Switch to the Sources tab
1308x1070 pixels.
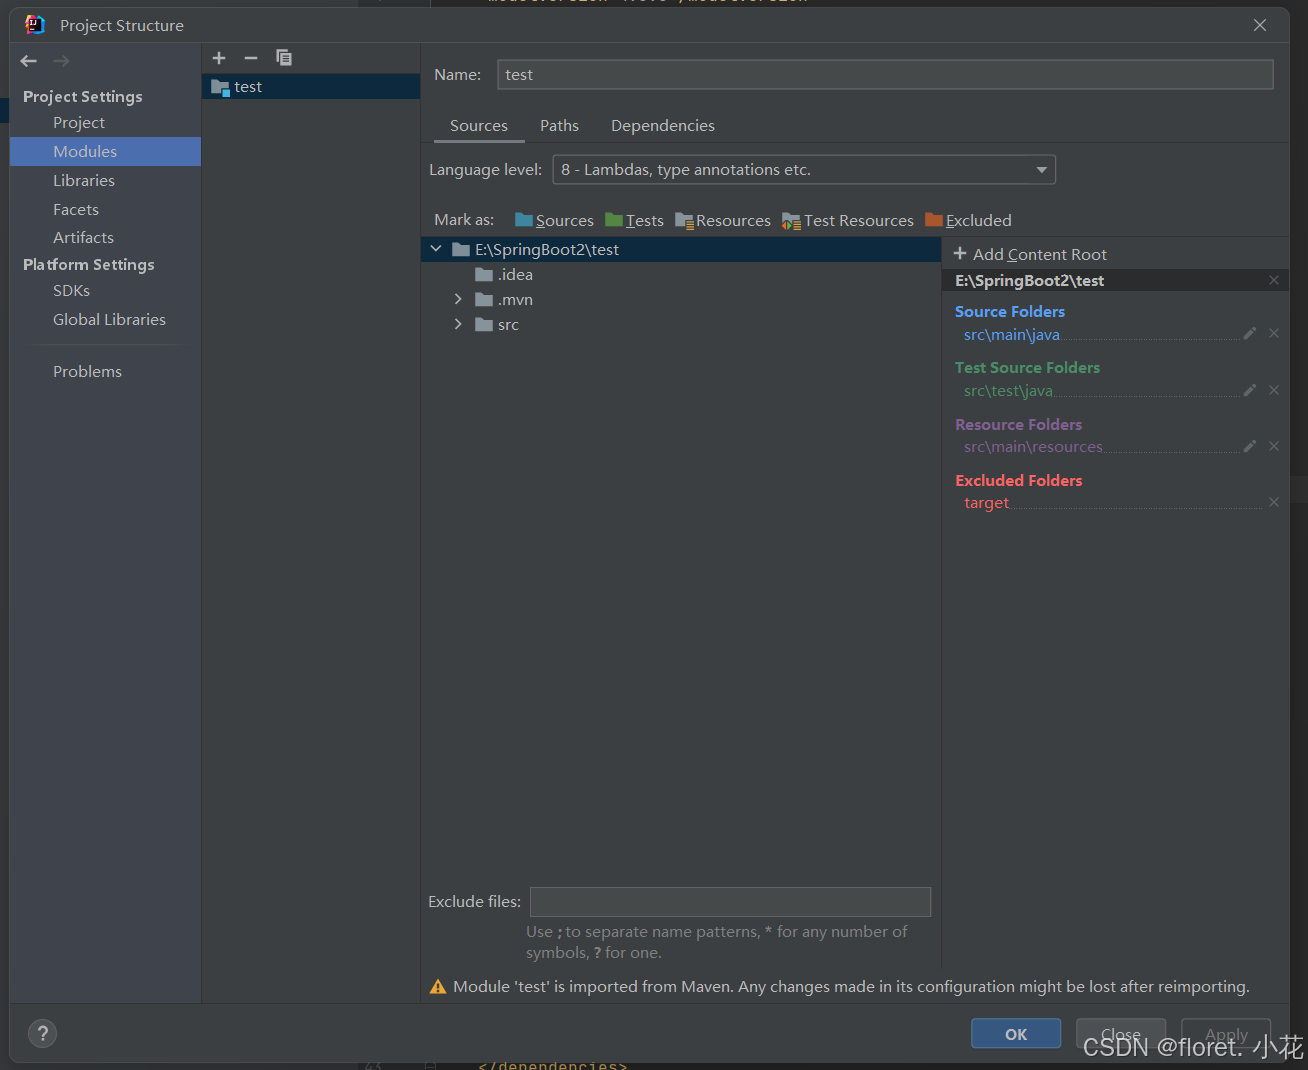tap(479, 126)
